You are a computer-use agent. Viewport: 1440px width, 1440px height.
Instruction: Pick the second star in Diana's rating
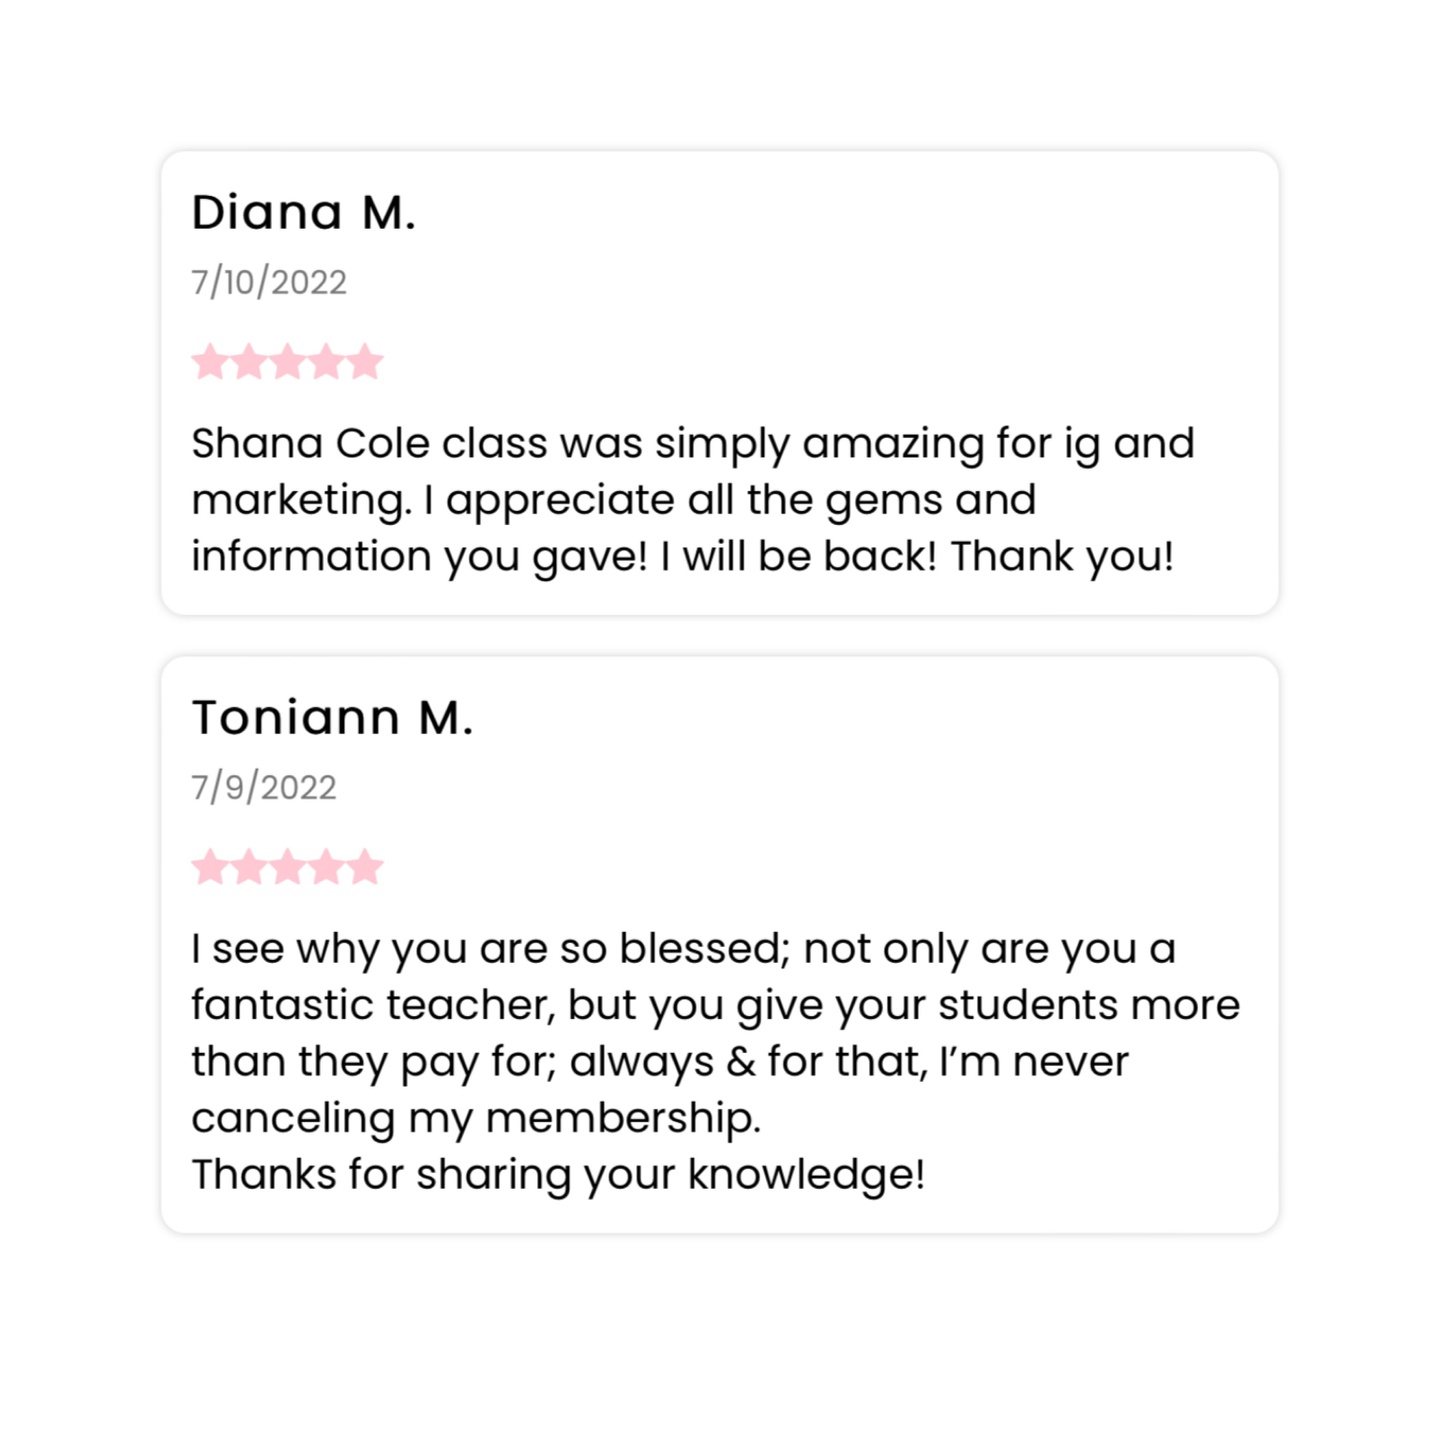[249, 362]
